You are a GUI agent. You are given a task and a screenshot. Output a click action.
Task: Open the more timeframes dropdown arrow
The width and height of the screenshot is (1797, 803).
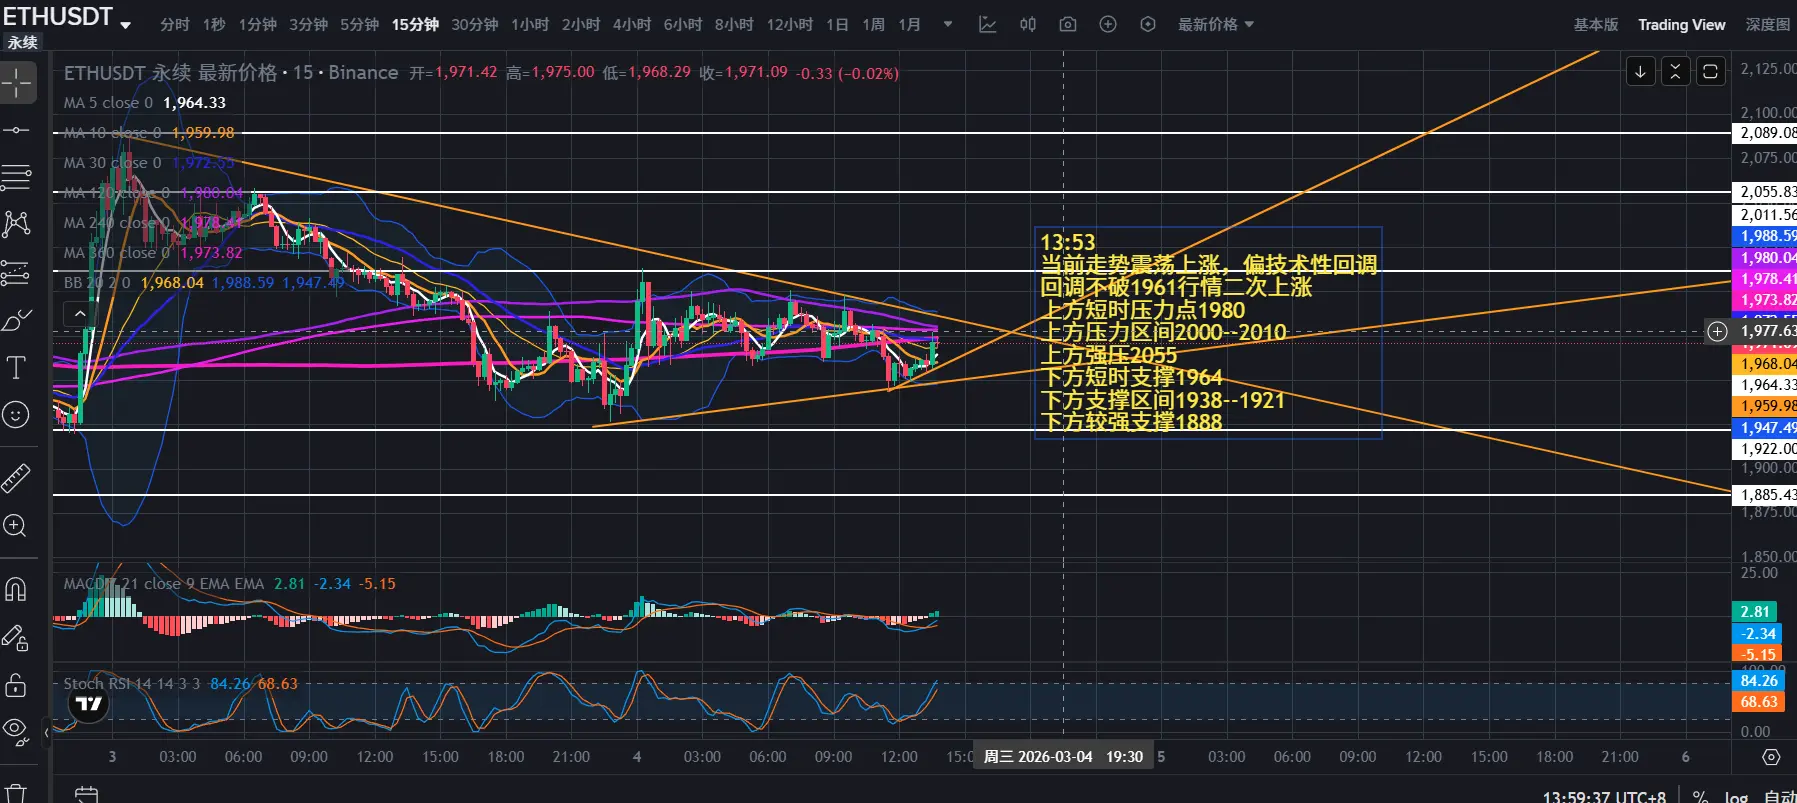click(x=948, y=24)
